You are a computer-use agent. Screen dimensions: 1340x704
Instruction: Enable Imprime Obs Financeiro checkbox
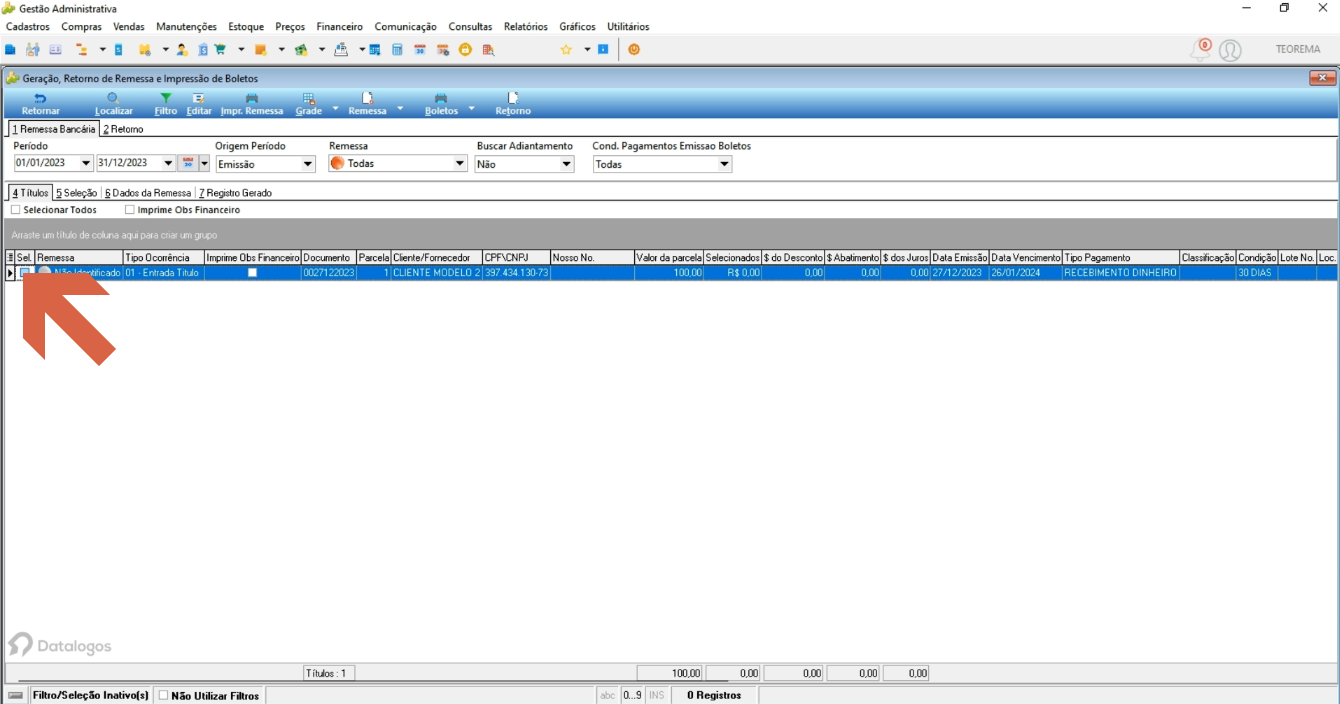tap(130, 210)
